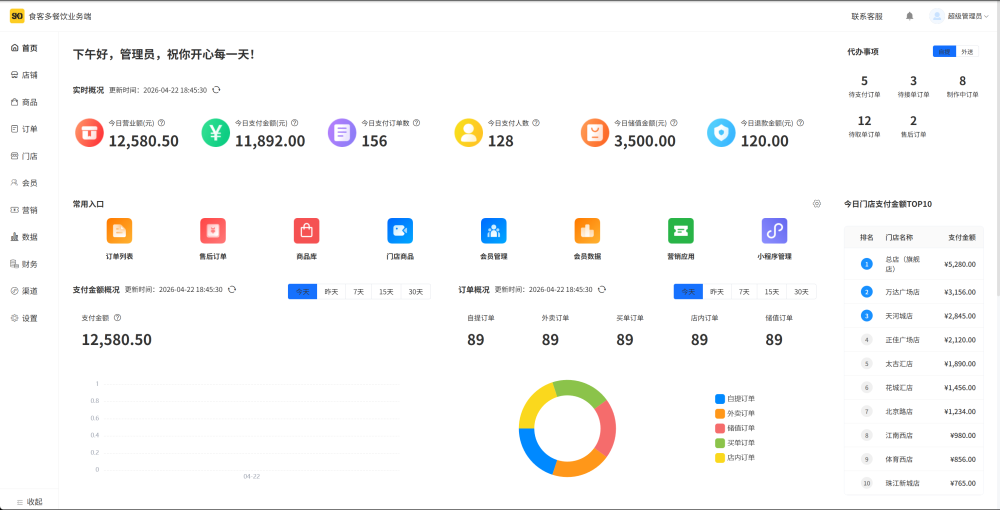Viewport: 1000px width, 510px height.
Task: Go to 首页 in sidebar
Action: 24,48
